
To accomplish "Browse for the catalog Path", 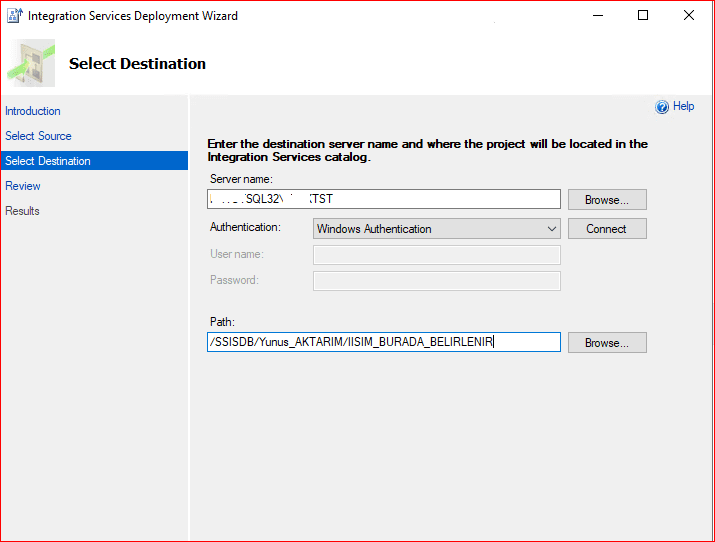I will [607, 343].
